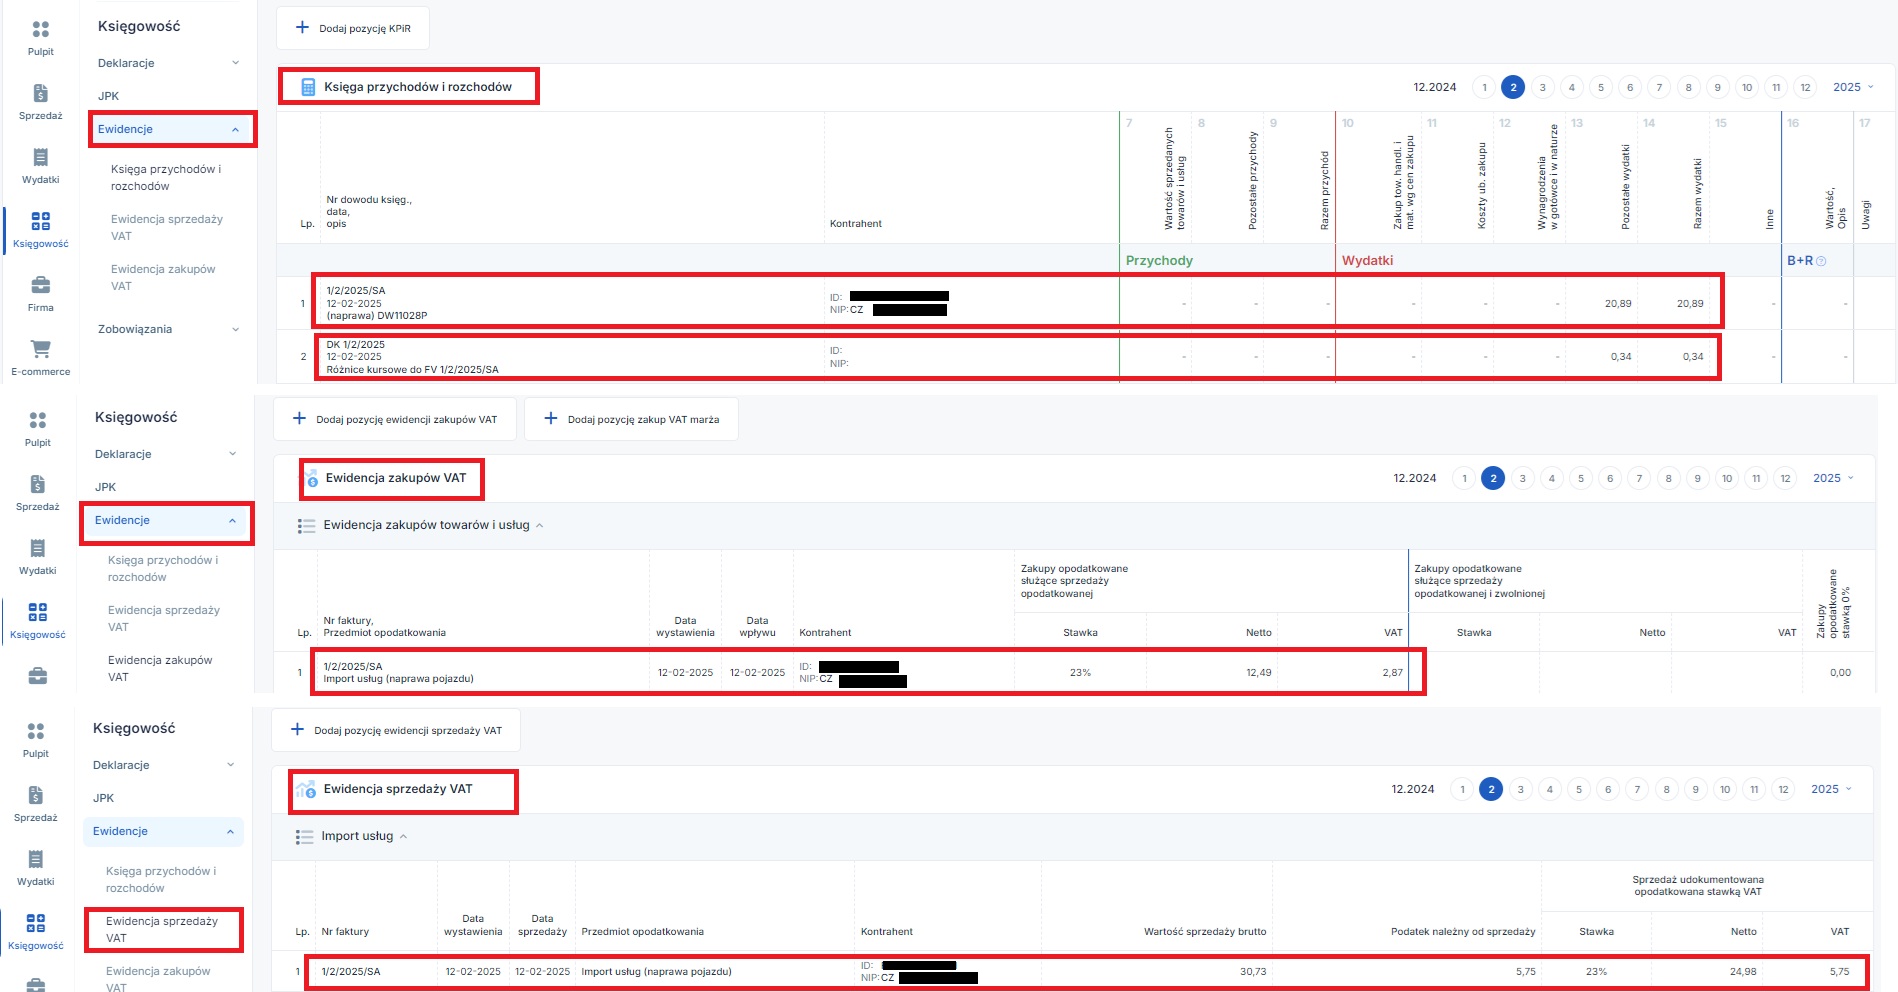Open Wydatki icon in the purchases VAT view sidebar

[x=38, y=548]
